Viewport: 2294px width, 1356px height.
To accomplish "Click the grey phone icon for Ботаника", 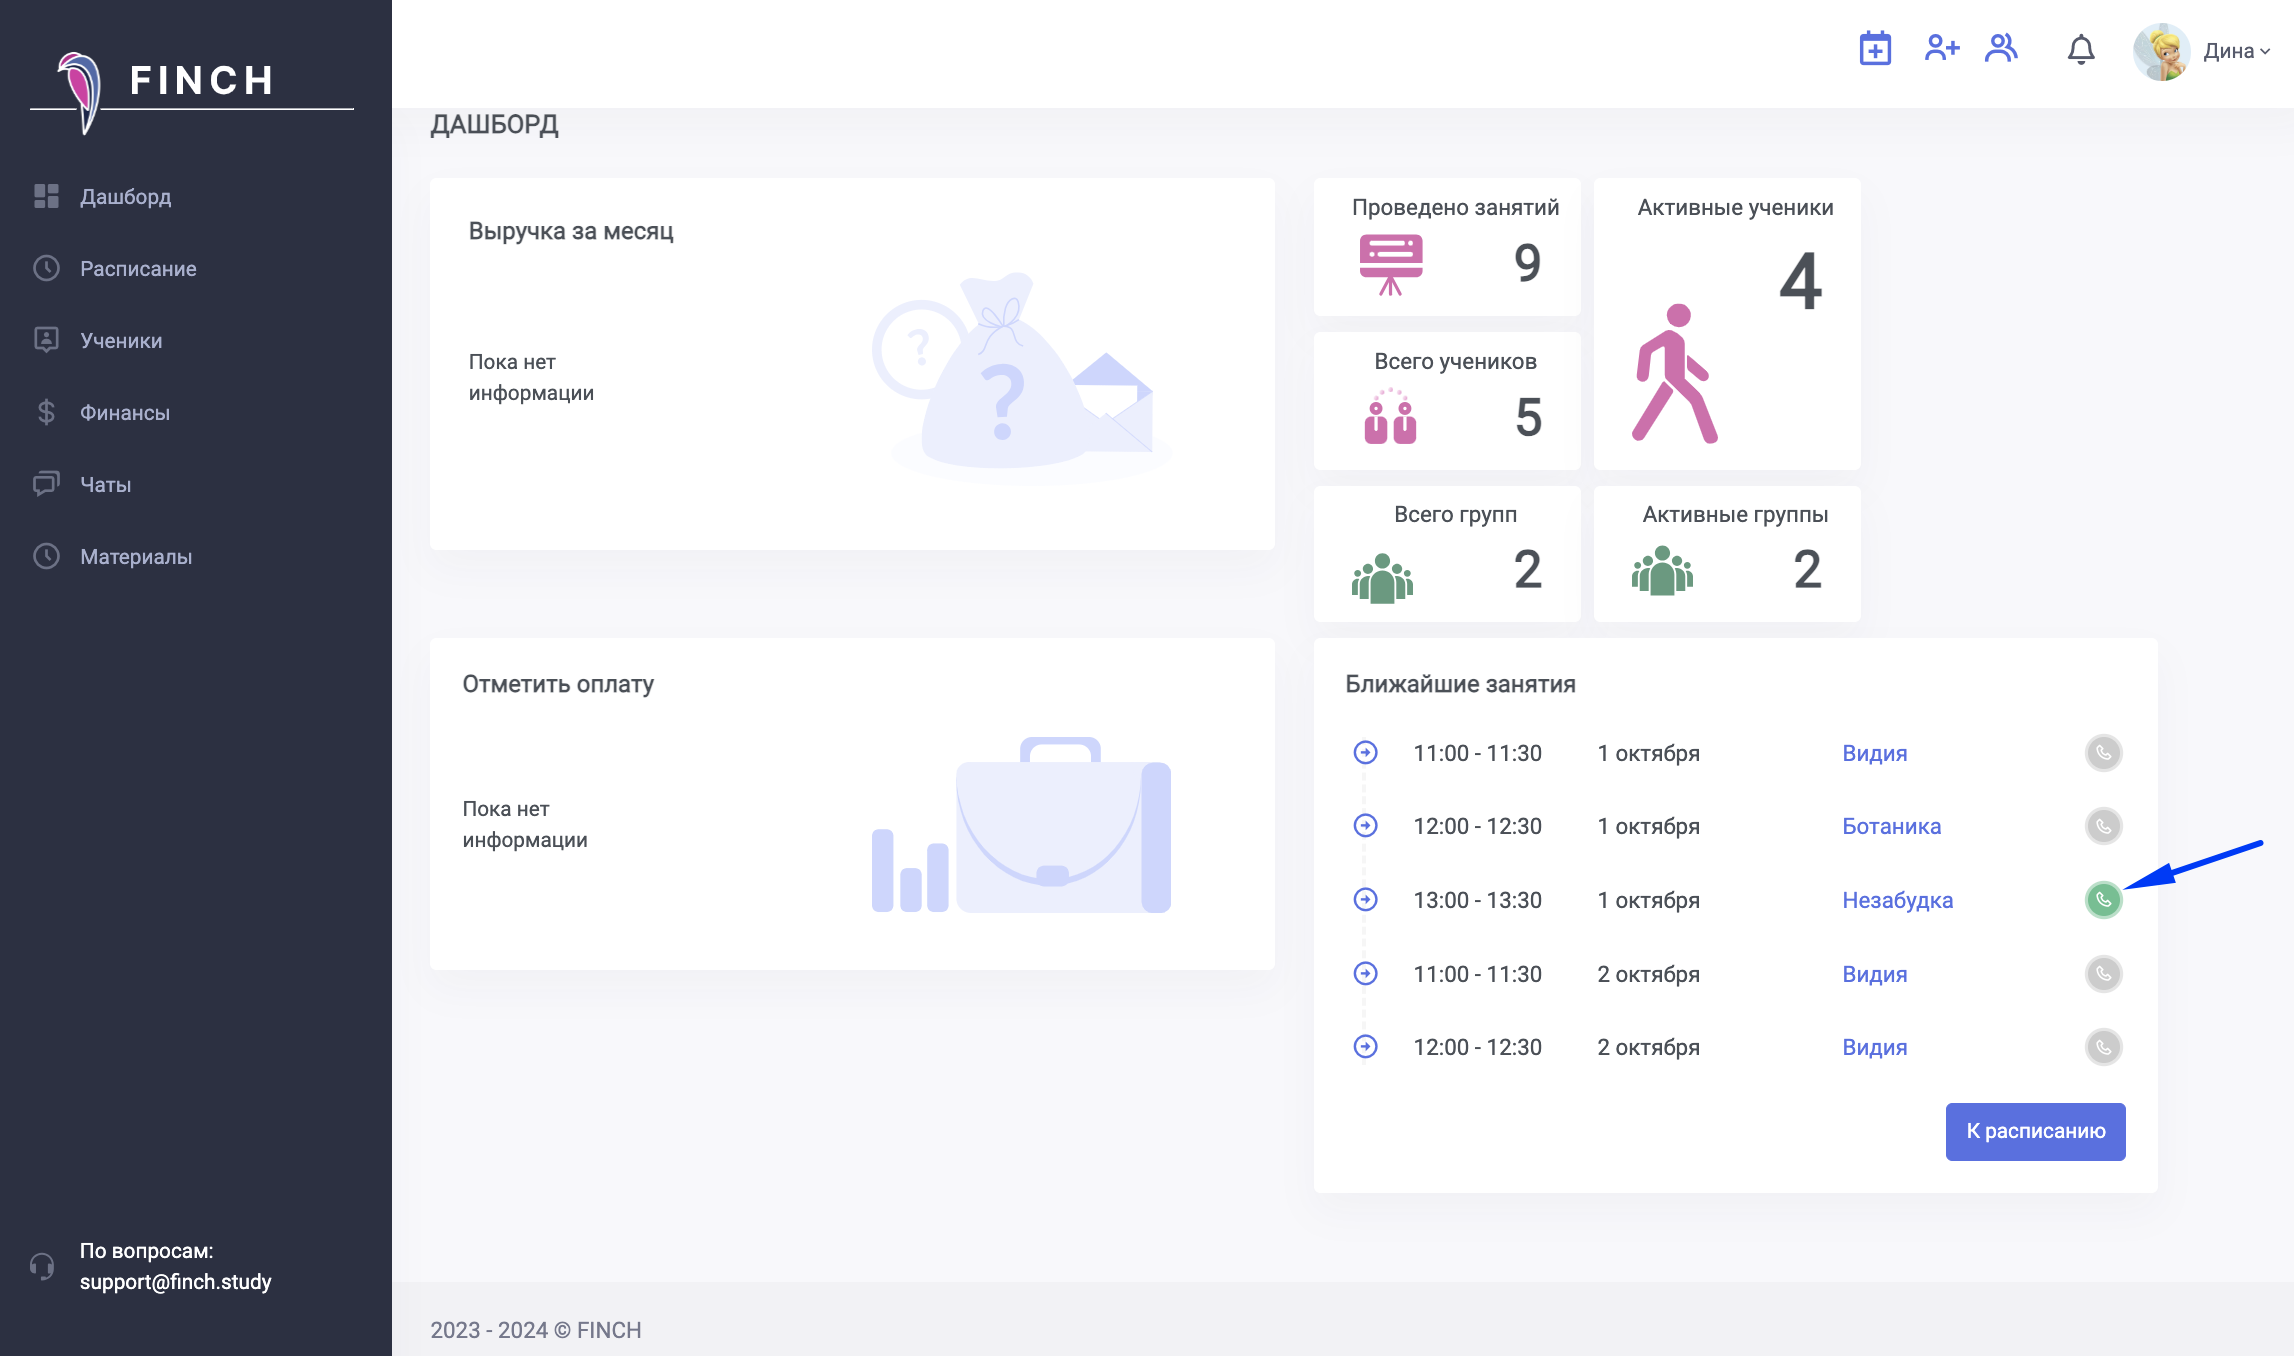I will pos(2103,826).
